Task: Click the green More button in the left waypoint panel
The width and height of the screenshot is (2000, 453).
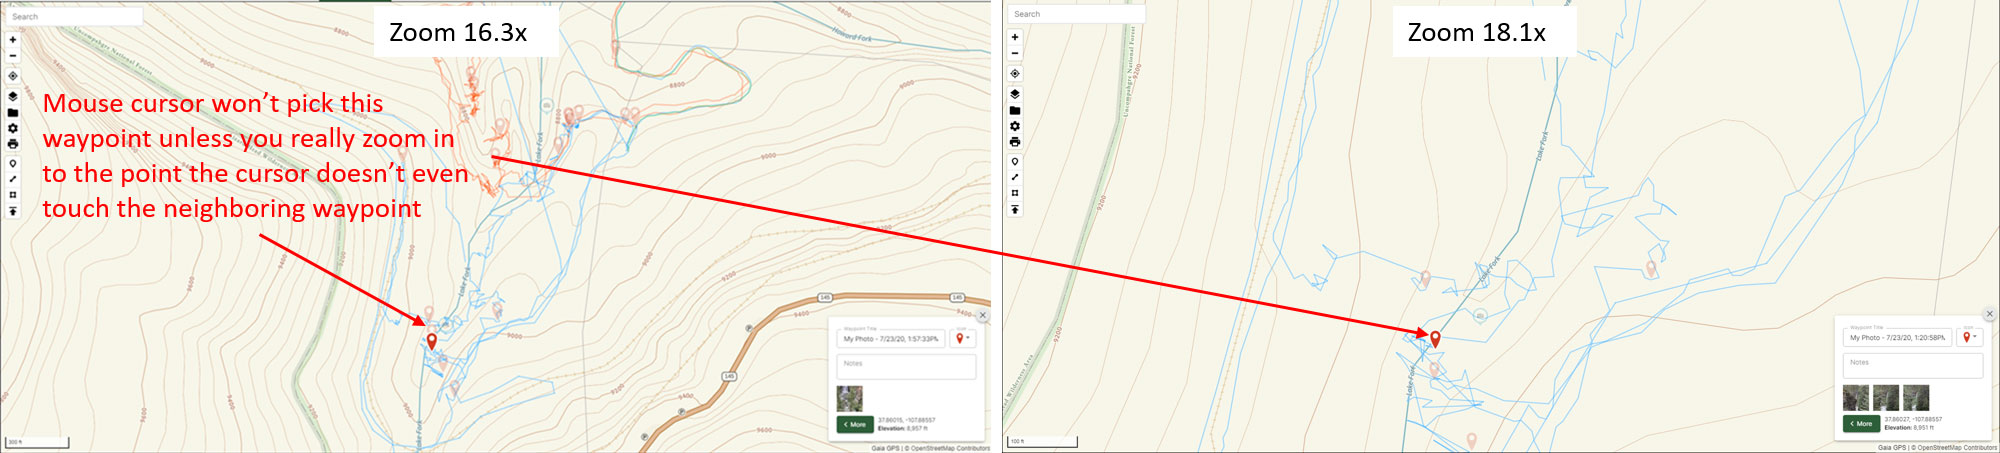Action: point(855,424)
